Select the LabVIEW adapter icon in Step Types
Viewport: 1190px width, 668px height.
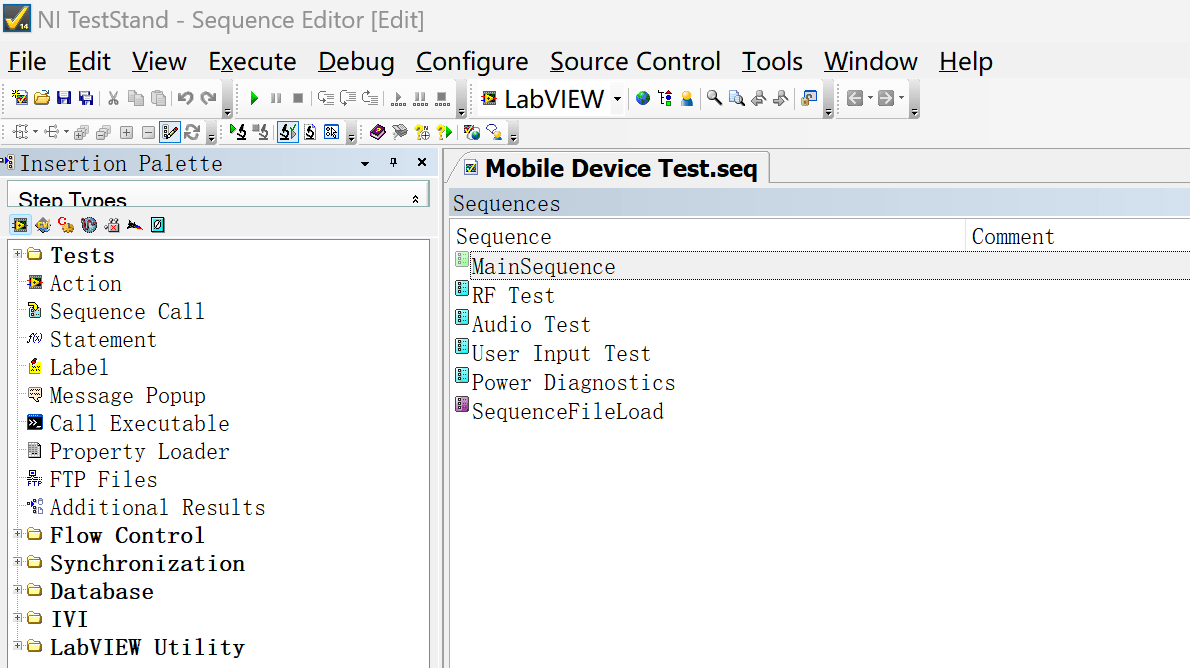(x=20, y=224)
